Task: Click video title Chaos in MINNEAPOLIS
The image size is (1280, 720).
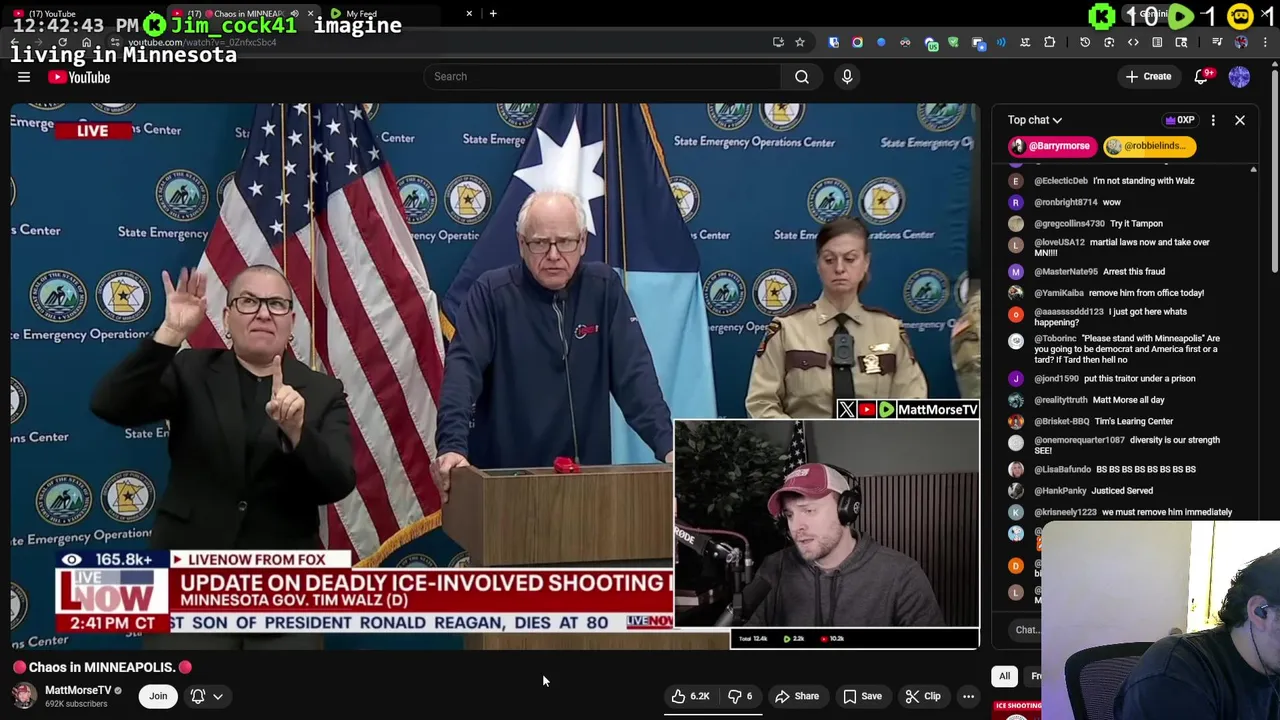Action: (102, 667)
